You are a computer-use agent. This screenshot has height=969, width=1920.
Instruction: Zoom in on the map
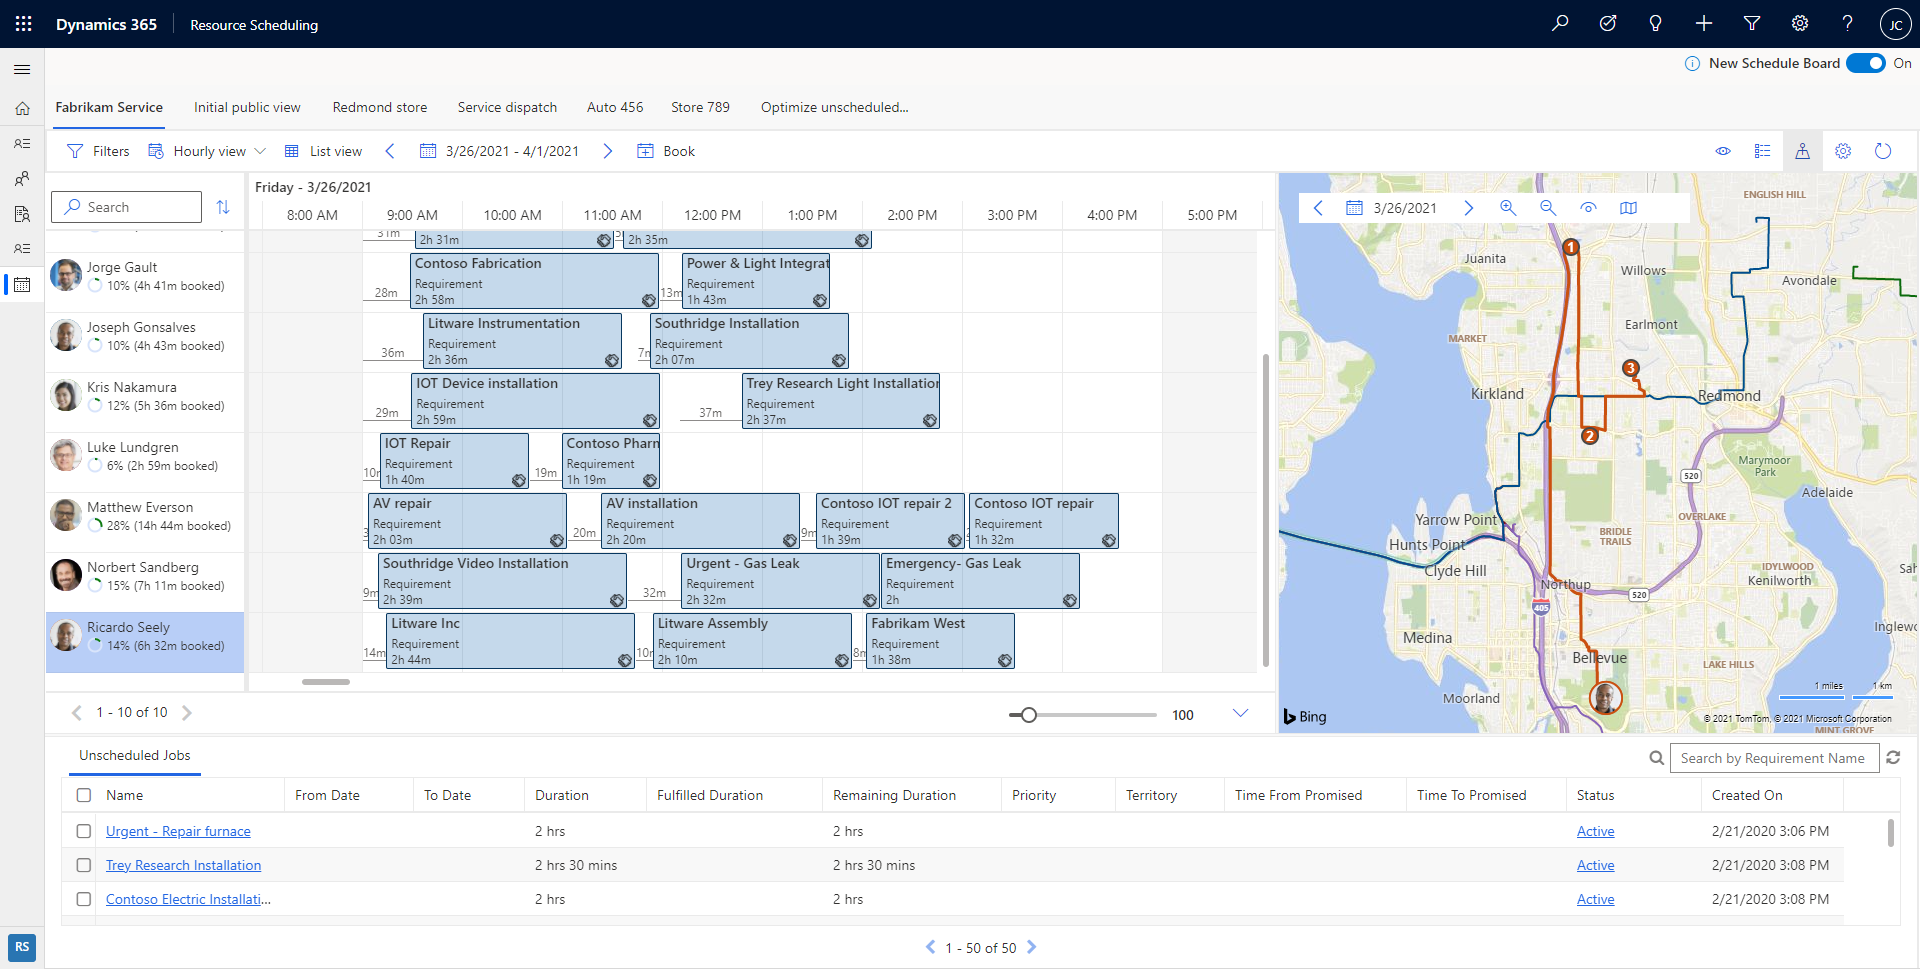[1508, 208]
